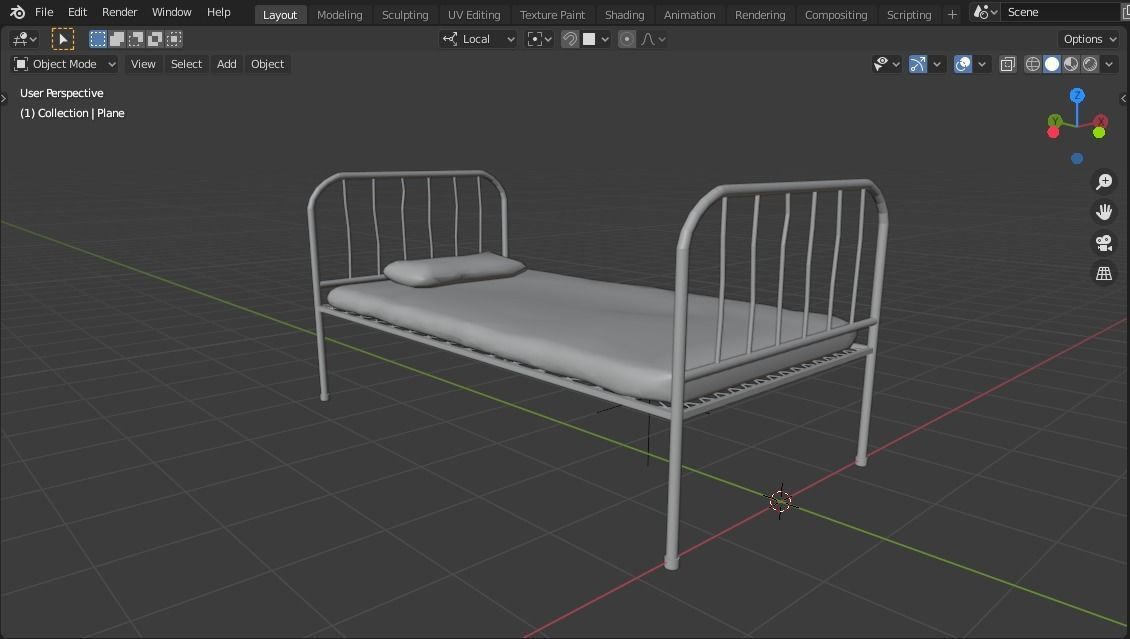Choose Extend Selection mode icon

tap(117, 39)
